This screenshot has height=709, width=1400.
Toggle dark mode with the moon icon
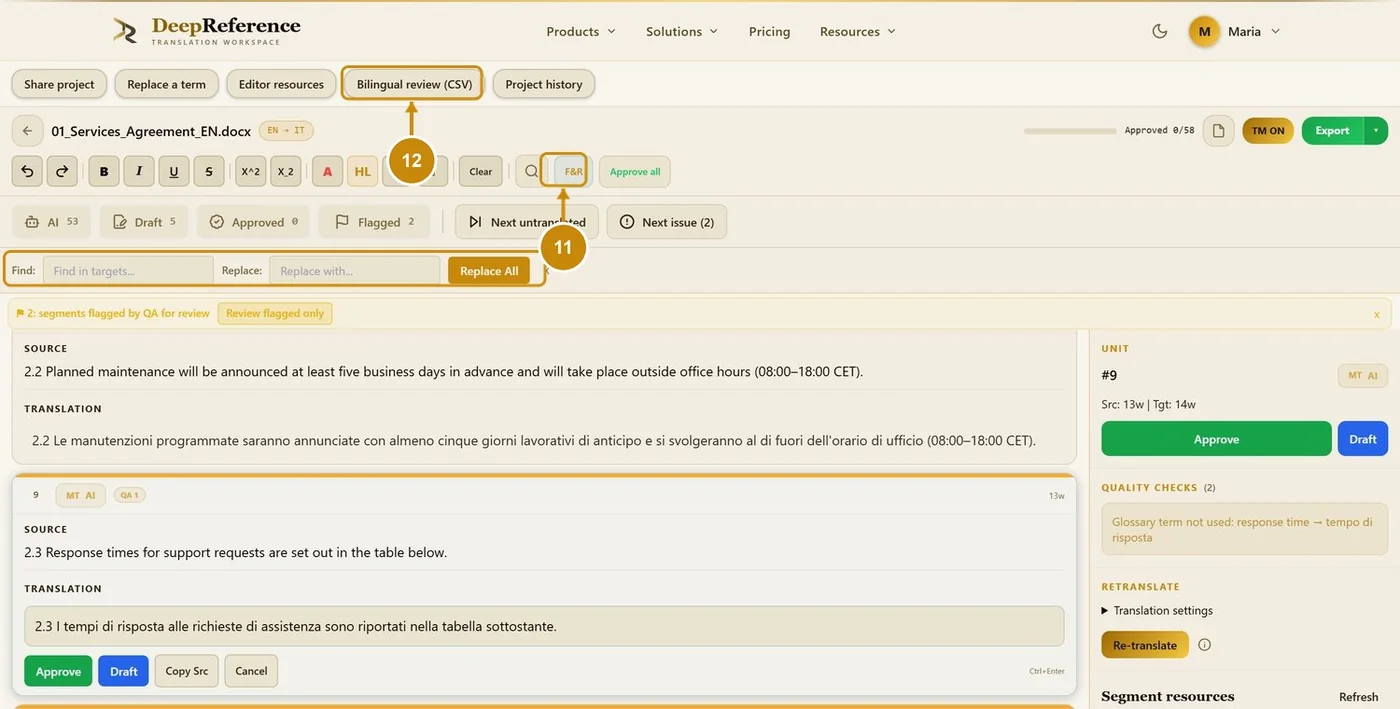[1160, 31]
